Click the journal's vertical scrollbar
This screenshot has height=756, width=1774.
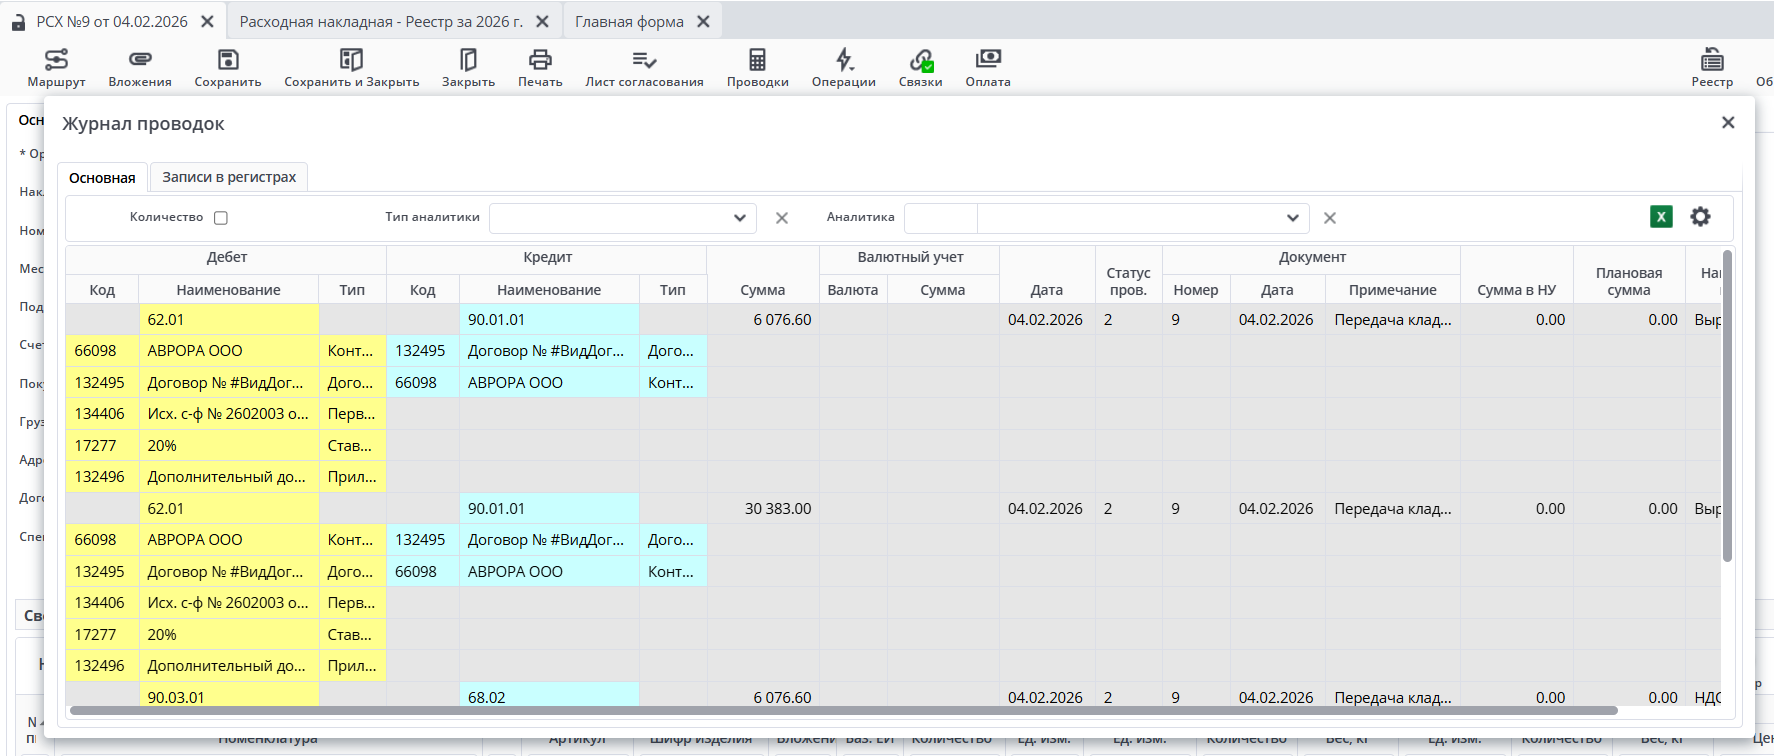[1727, 405]
